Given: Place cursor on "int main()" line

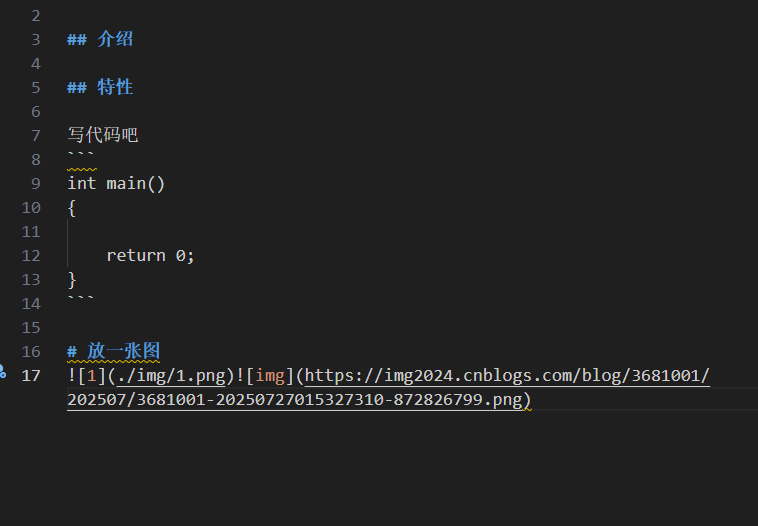Looking at the screenshot, I should (116, 184).
